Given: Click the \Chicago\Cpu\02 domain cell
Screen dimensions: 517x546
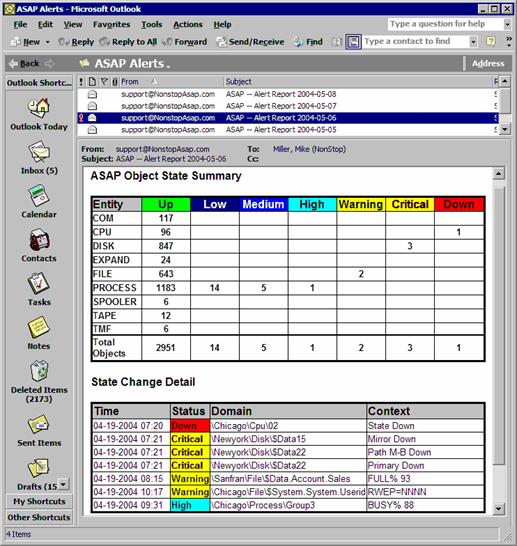Looking at the screenshot, I should tap(288, 426).
